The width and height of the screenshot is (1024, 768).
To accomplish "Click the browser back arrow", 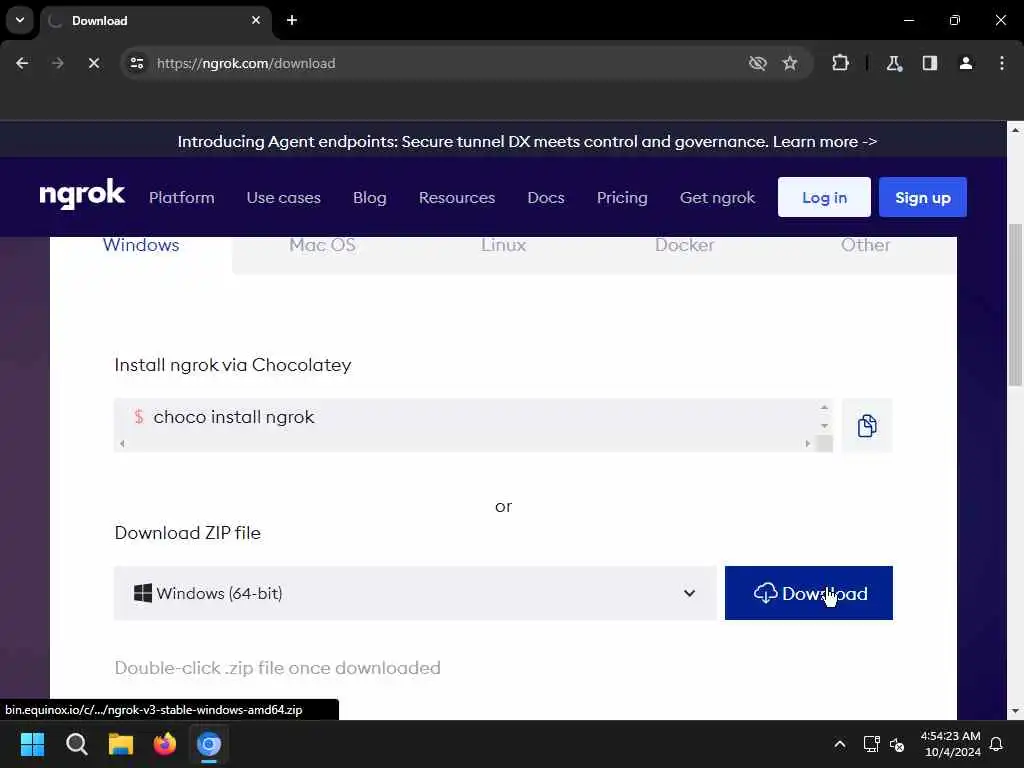I will (x=22, y=63).
